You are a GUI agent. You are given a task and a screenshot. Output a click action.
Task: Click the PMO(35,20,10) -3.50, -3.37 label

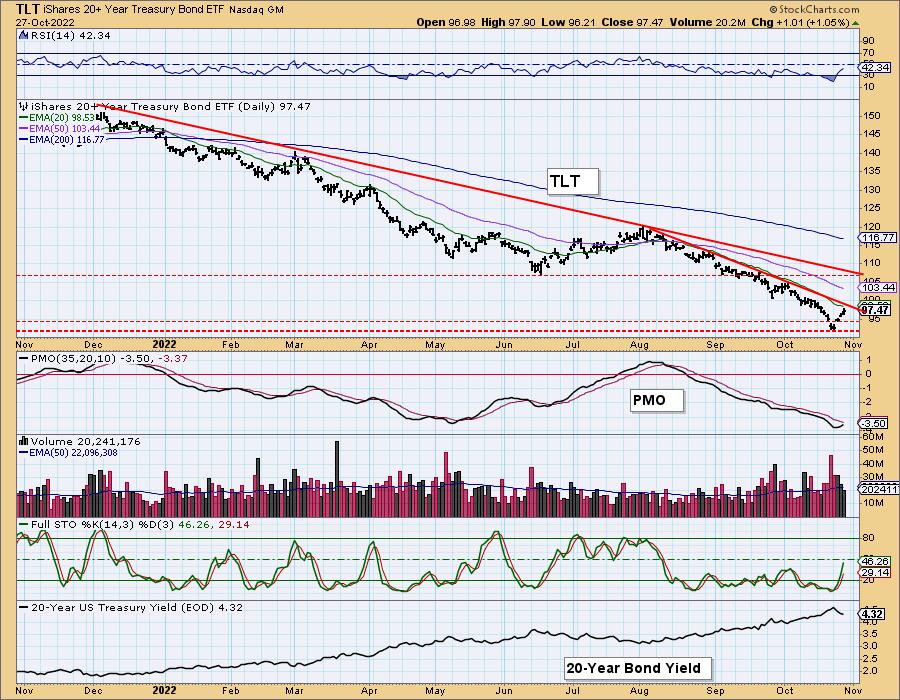(x=109, y=358)
